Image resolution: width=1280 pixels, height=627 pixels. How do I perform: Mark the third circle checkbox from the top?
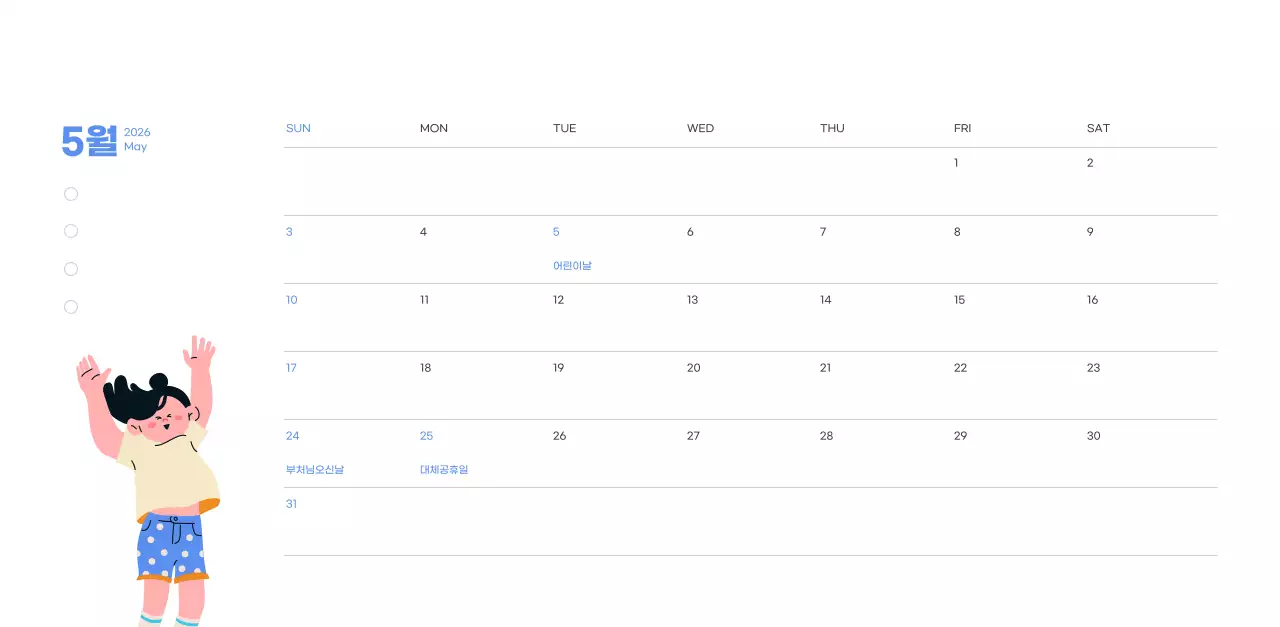pos(71,269)
